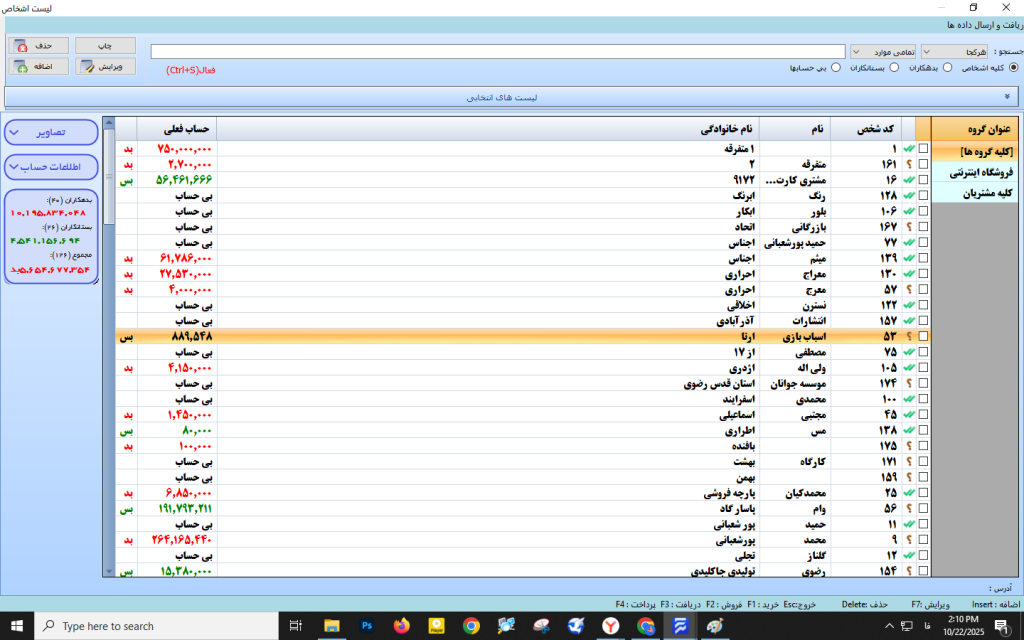1024x640 pixels.
Task: Click the green checkmark on the محمدکیان row
Action: tap(908, 492)
